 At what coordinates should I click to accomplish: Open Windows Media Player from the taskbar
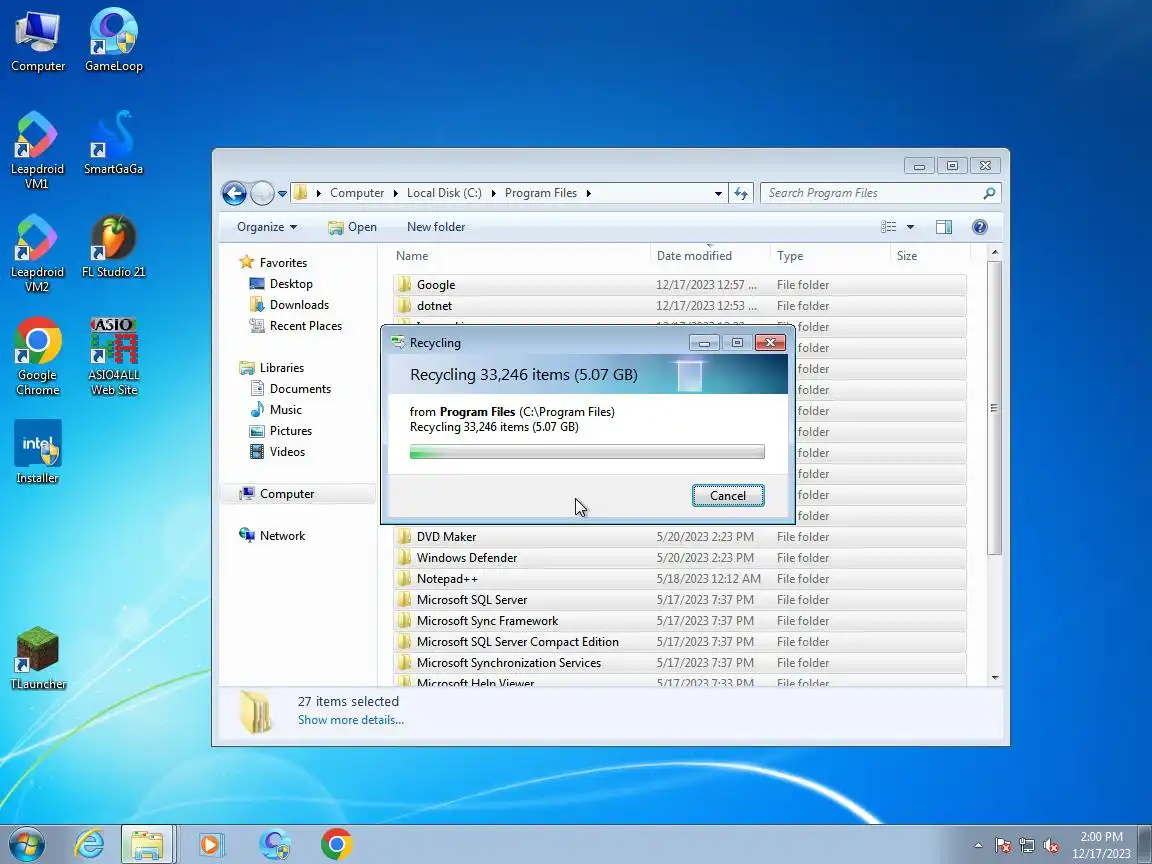[210, 844]
